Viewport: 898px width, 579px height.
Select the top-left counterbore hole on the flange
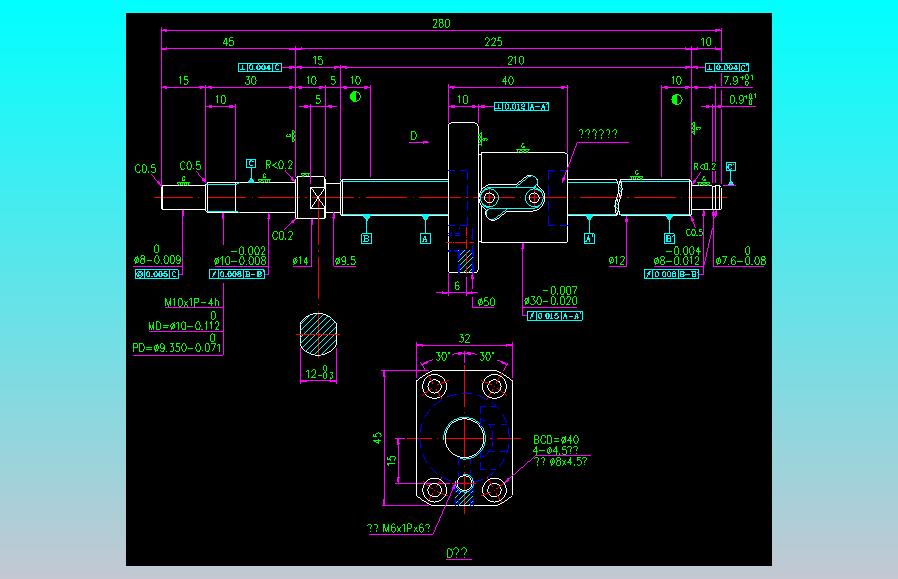point(435,387)
